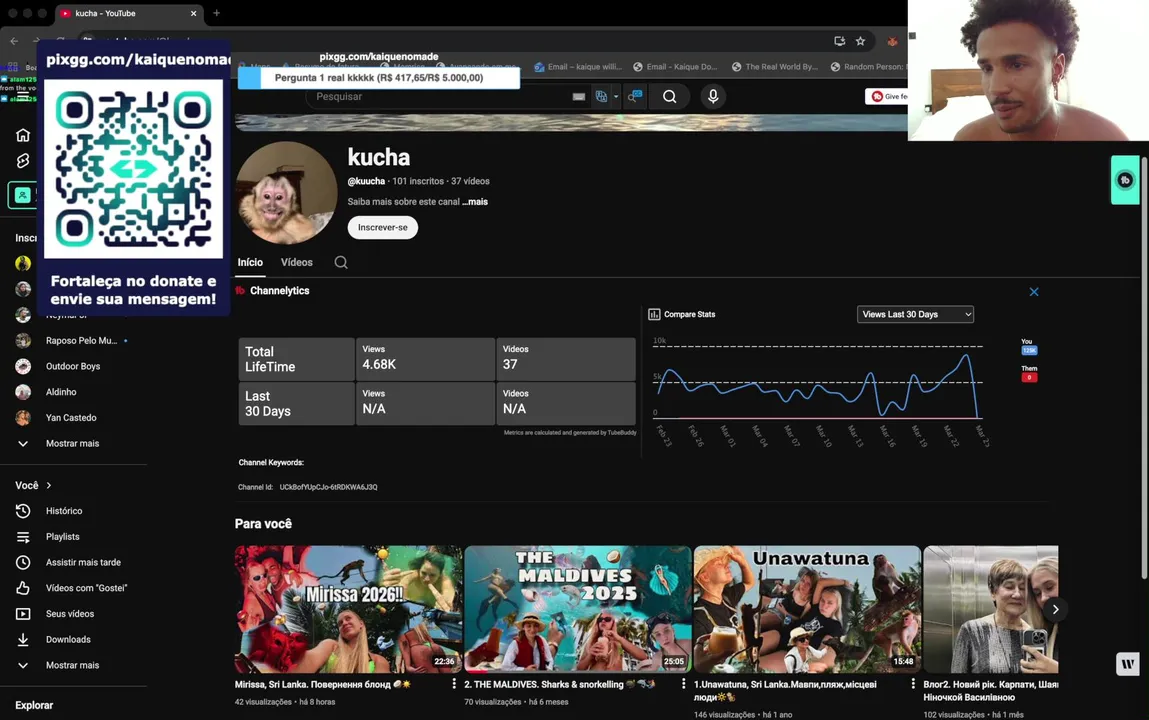This screenshot has height=720, width=1149.
Task: Open The Real World By... bookmark
Action: tap(775, 67)
